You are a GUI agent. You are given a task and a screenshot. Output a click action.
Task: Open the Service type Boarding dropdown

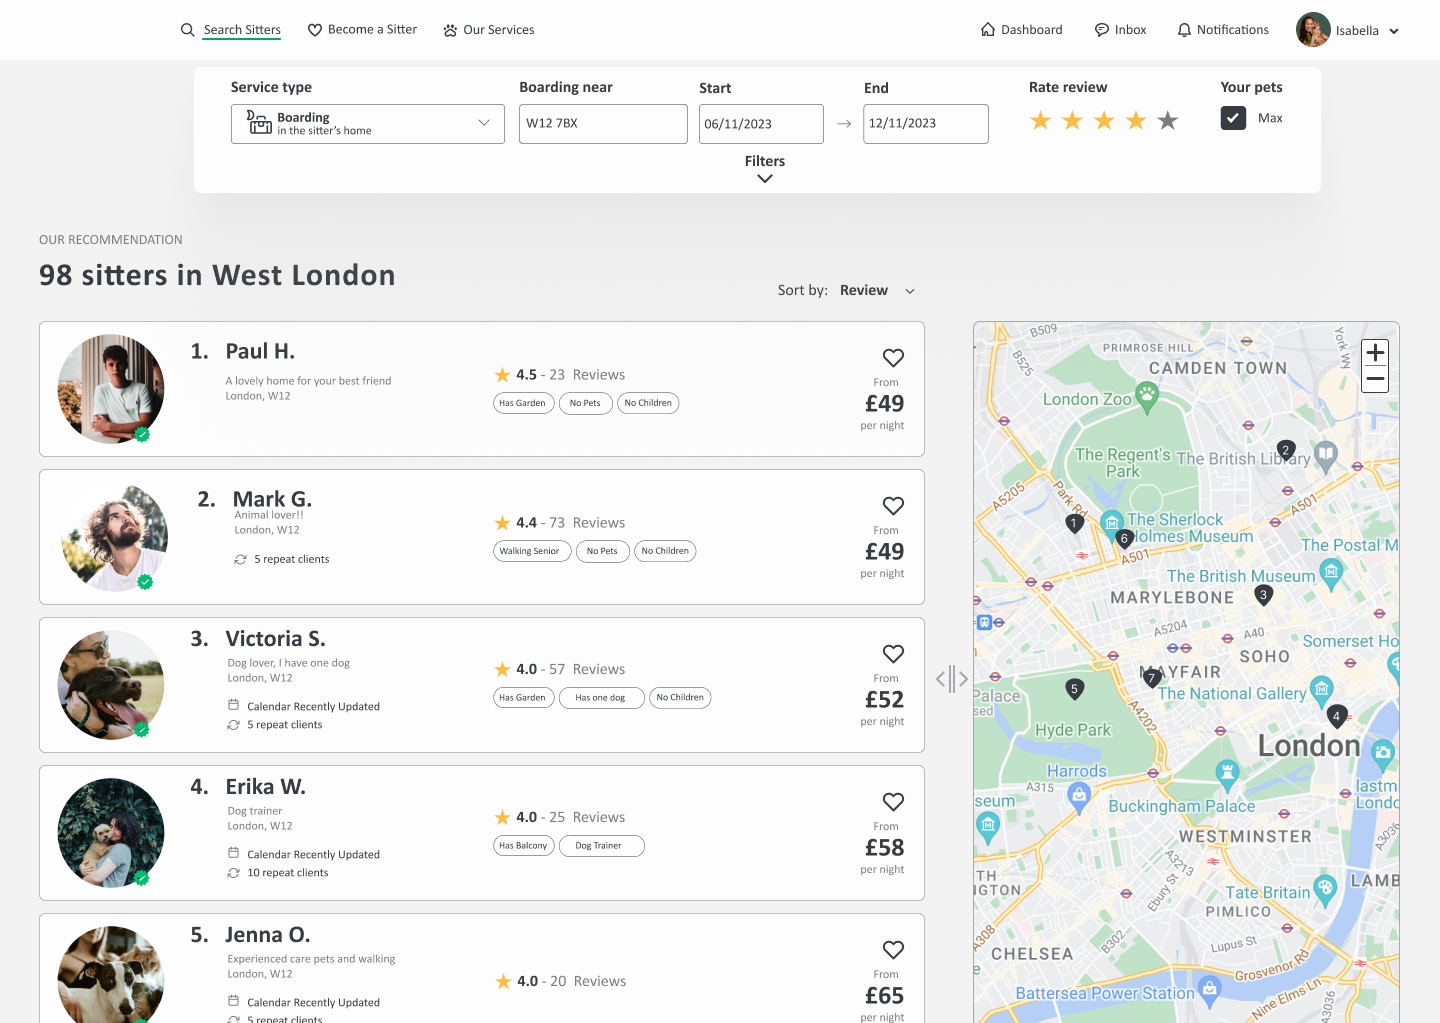pos(368,124)
